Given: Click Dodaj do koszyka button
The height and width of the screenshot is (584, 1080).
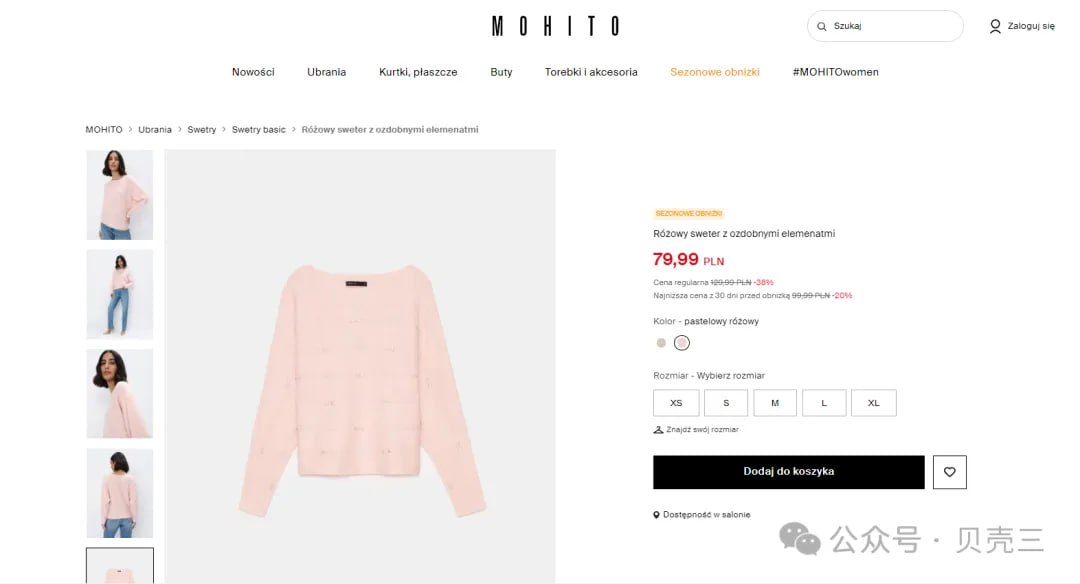Looking at the screenshot, I should [789, 472].
